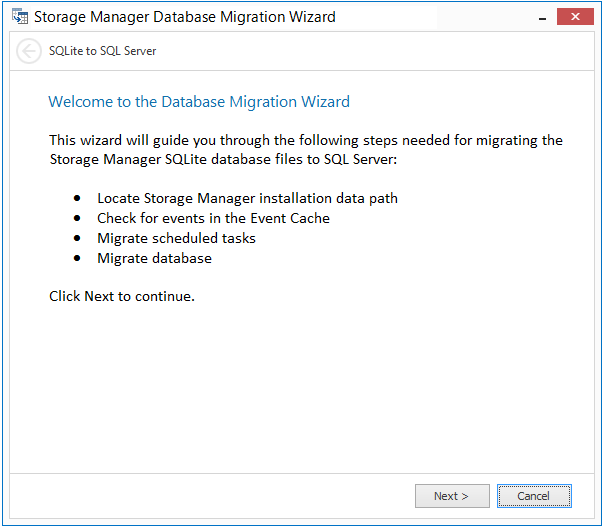The width and height of the screenshot is (604, 528).
Task: Click the Storage Manager Database Migration Wizard title
Action: click(185, 17)
